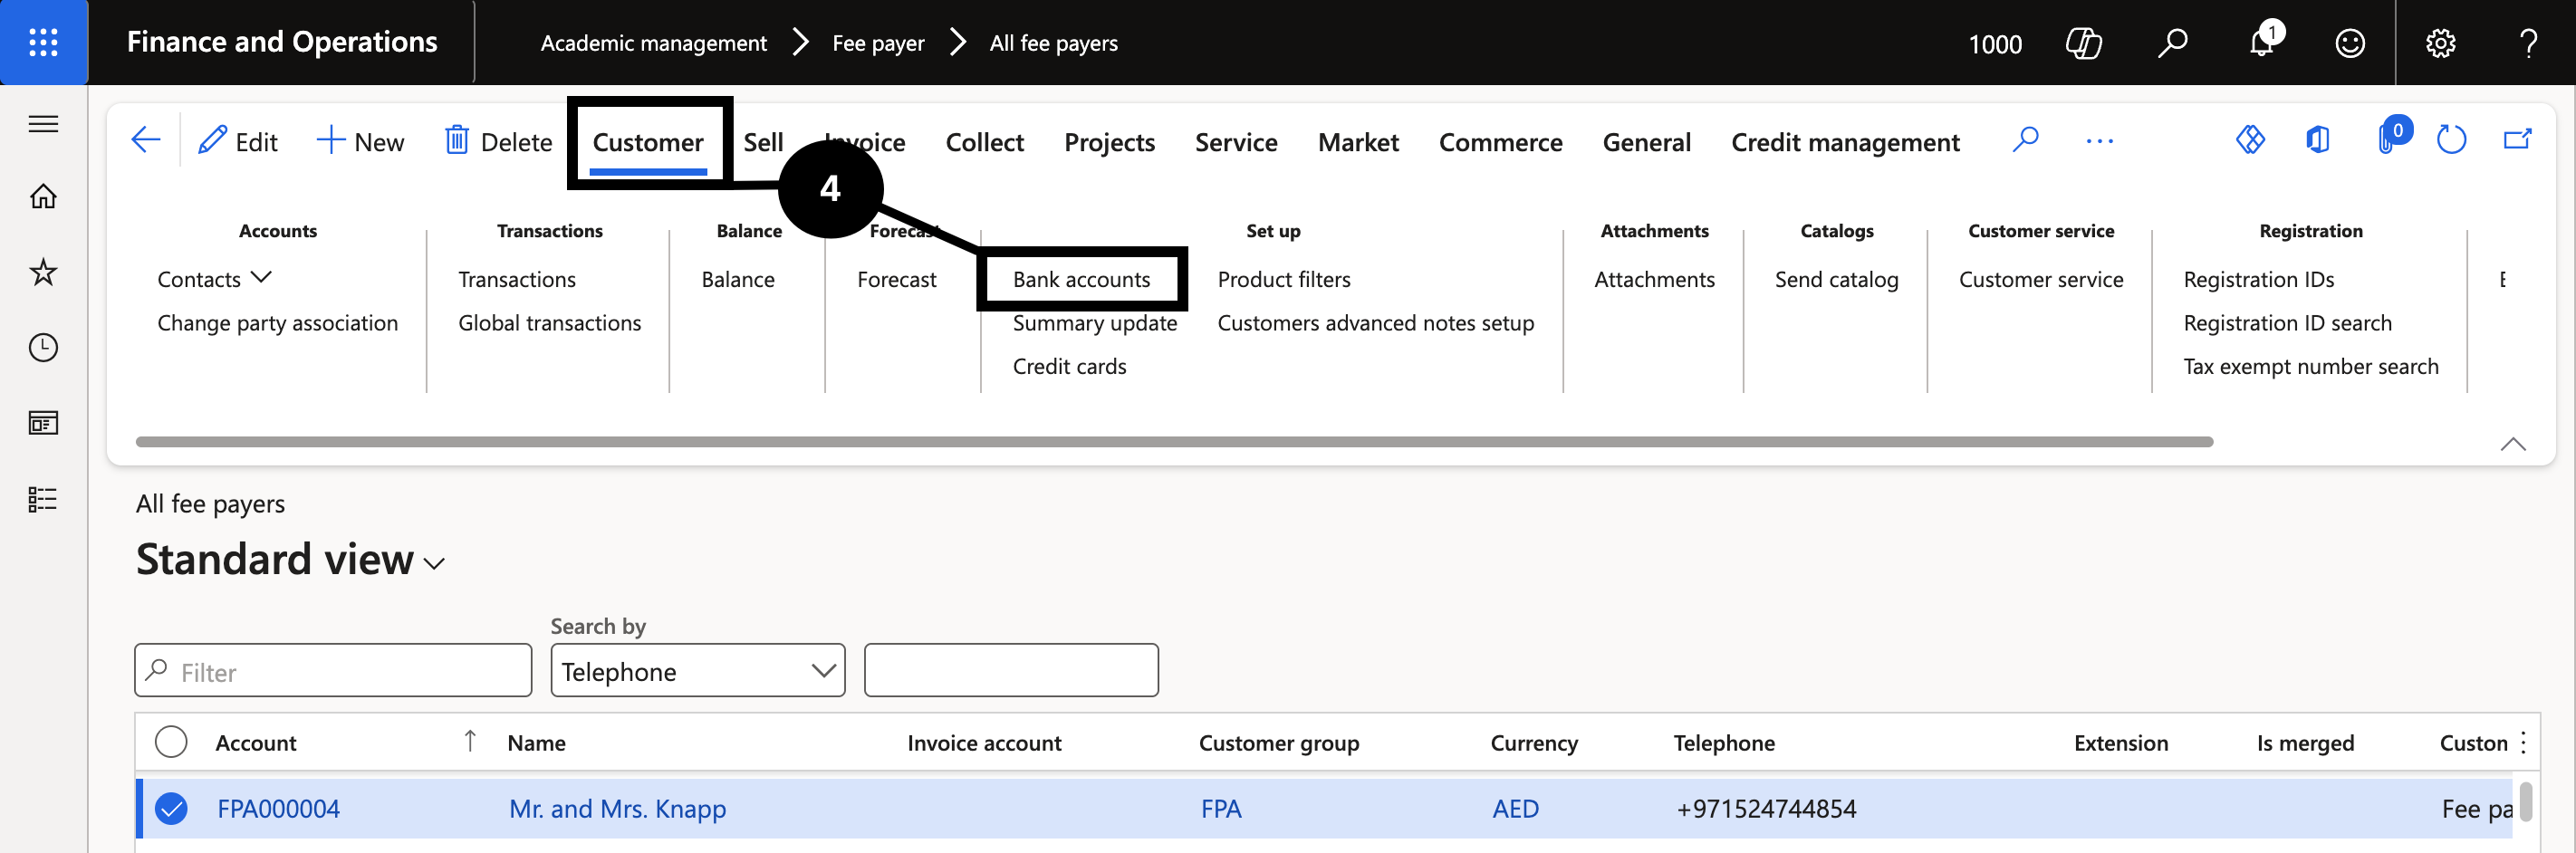The image size is (2576, 853).
Task: Open Tax exempt number search
Action: [2310, 366]
